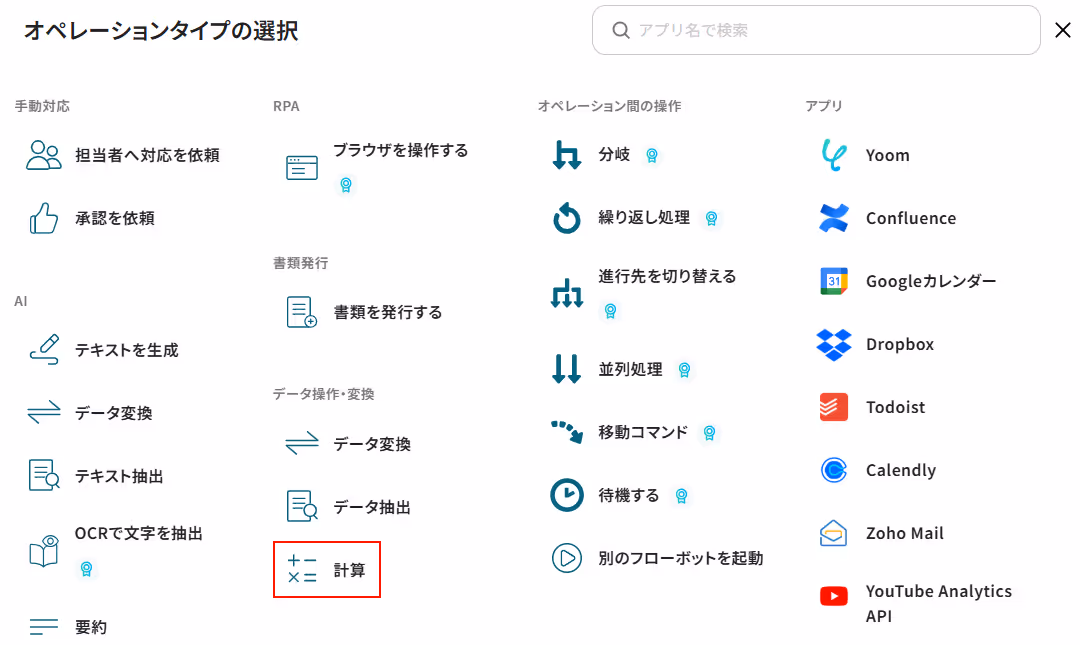Viewport: 1080px width, 645px height.
Task: Select 担当者へ対応を依頼 operation label
Action: [x=147, y=155]
